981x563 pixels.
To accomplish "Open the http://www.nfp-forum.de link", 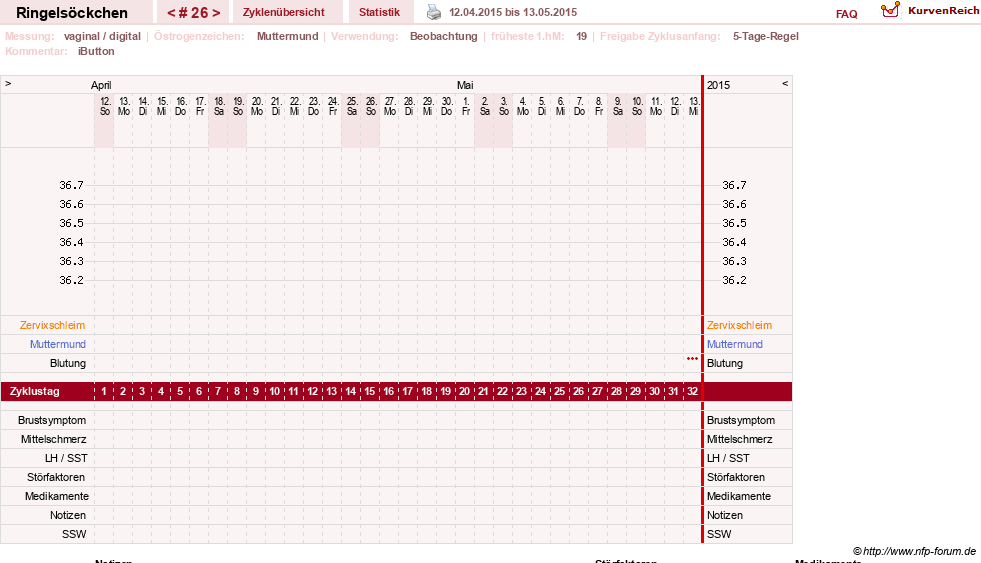I will 919,551.
